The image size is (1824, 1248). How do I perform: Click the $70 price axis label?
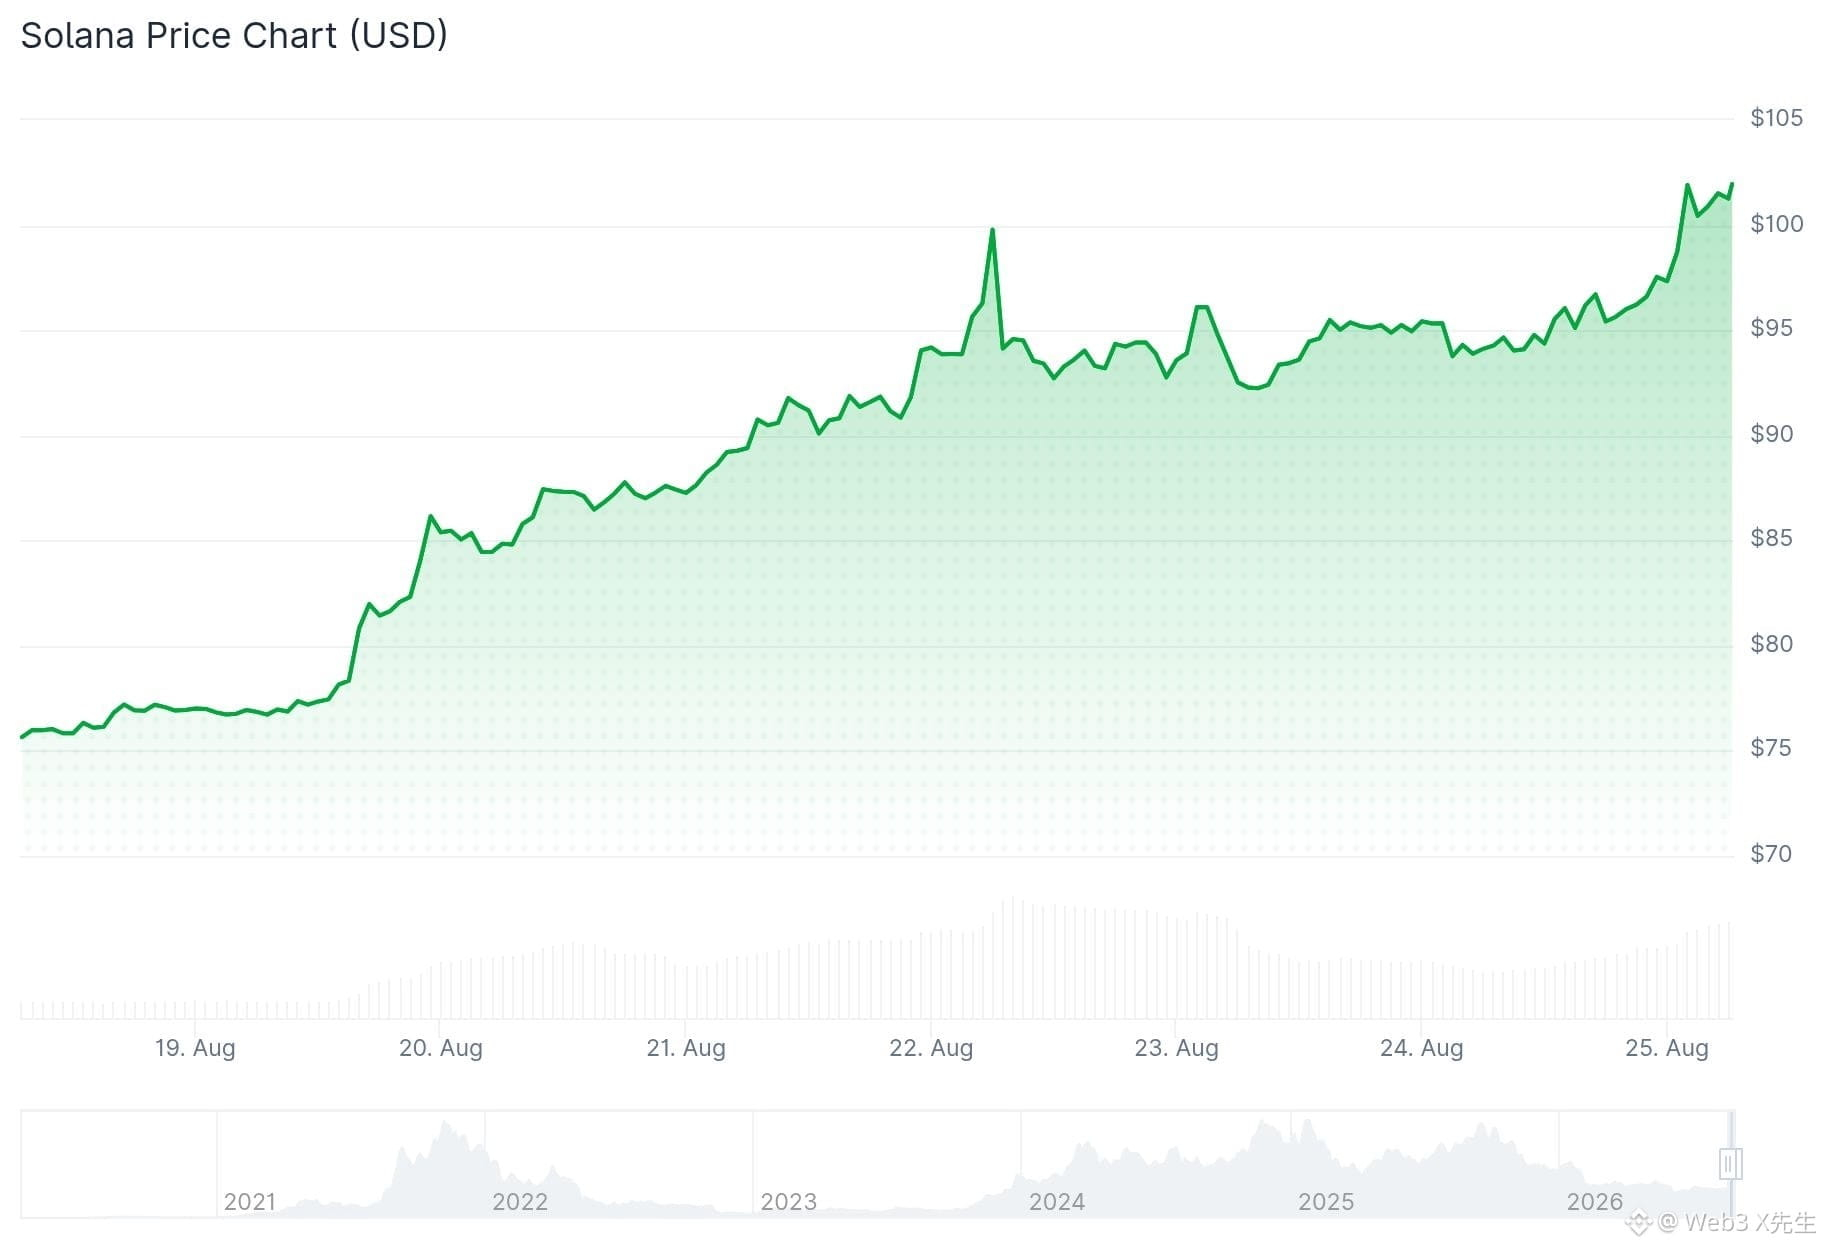click(x=1771, y=854)
